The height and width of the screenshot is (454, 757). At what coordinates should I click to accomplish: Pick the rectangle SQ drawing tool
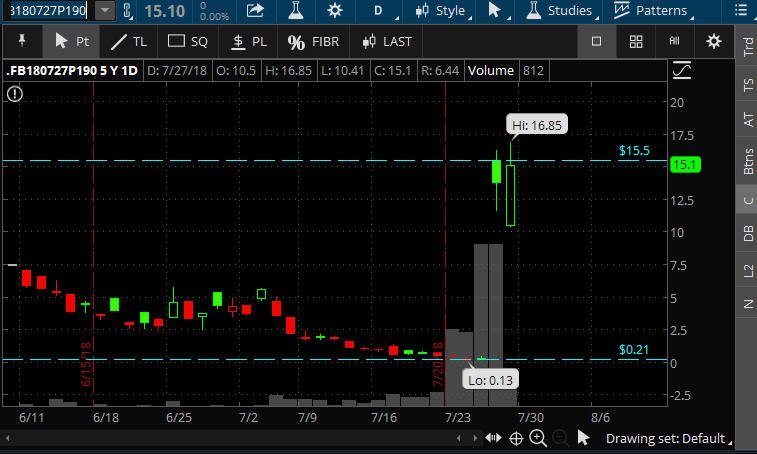[187, 42]
